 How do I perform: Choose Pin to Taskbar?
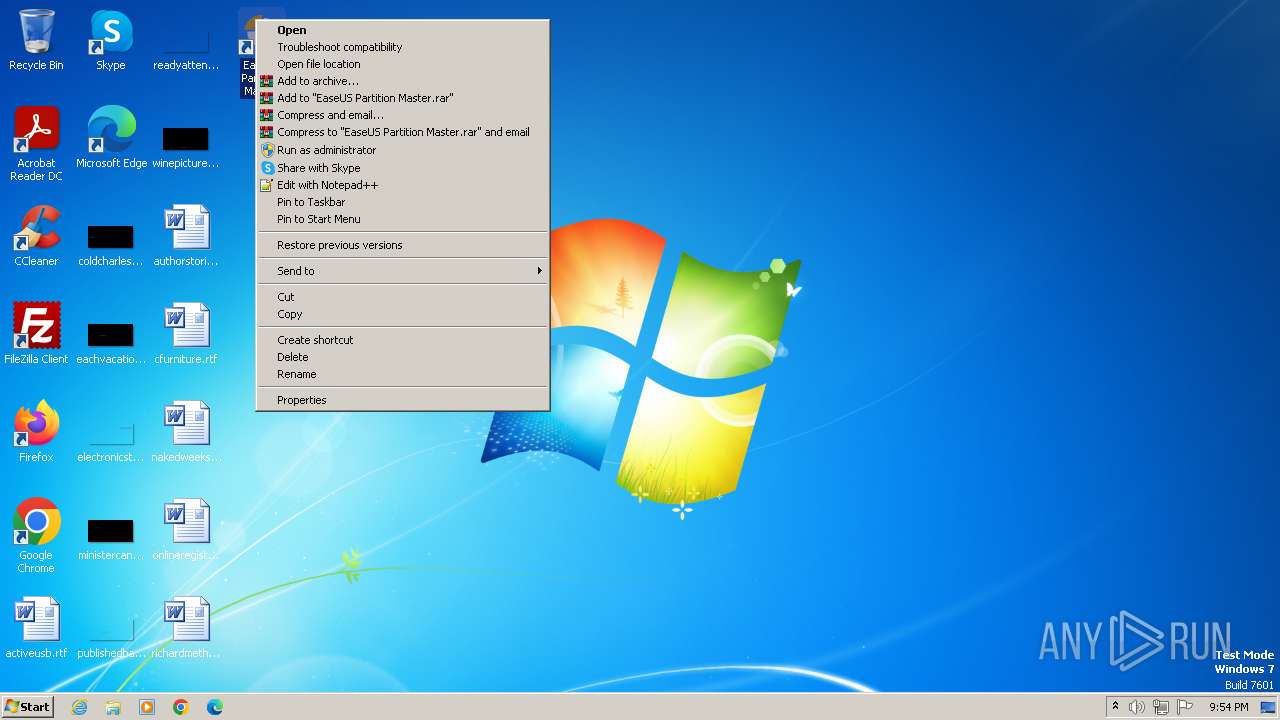(403, 202)
